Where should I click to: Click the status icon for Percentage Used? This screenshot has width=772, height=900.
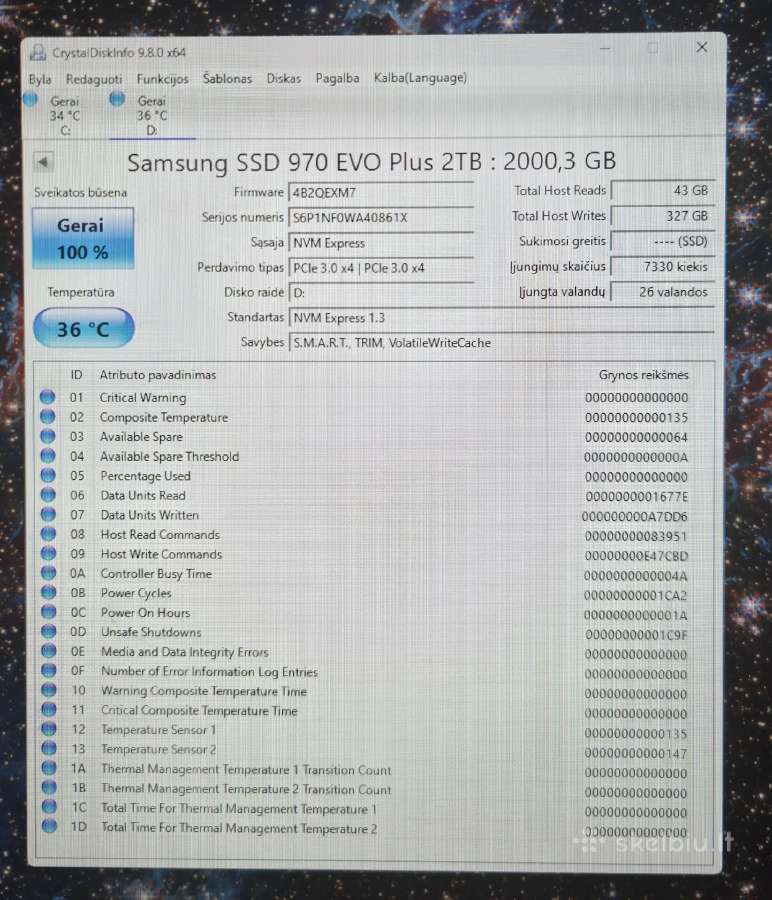pyautogui.click(x=48, y=475)
